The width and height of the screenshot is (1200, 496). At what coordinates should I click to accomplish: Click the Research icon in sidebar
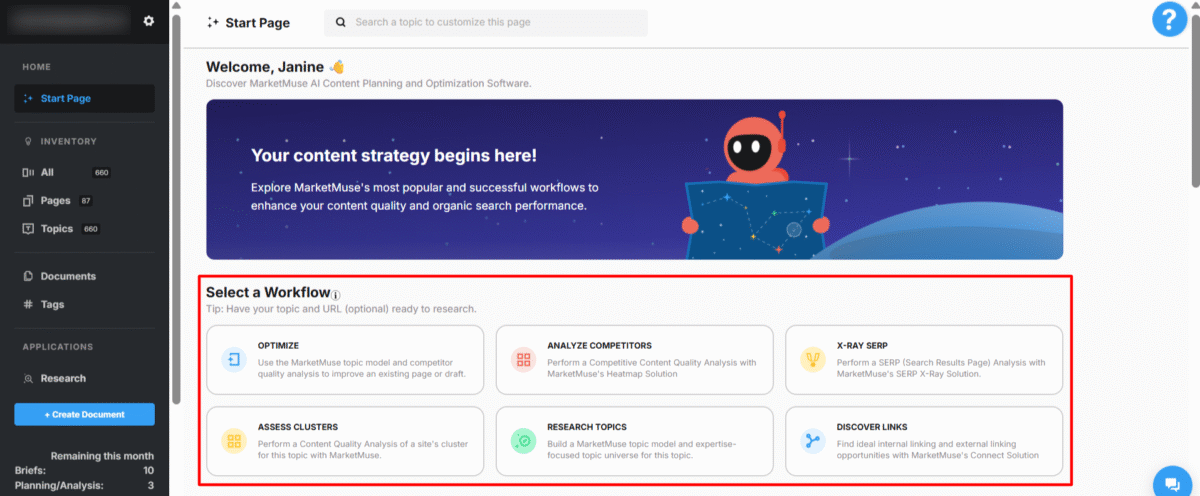28,378
